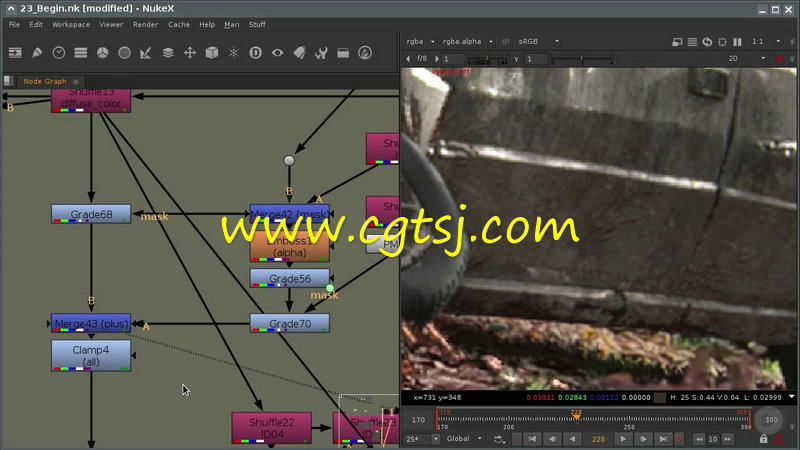The height and width of the screenshot is (450, 800).
Task: Open the 2D view mode dropdown
Action: point(746,59)
